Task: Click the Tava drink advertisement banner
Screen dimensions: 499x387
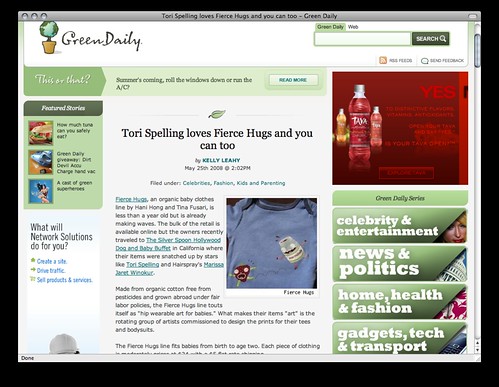Action: point(400,128)
